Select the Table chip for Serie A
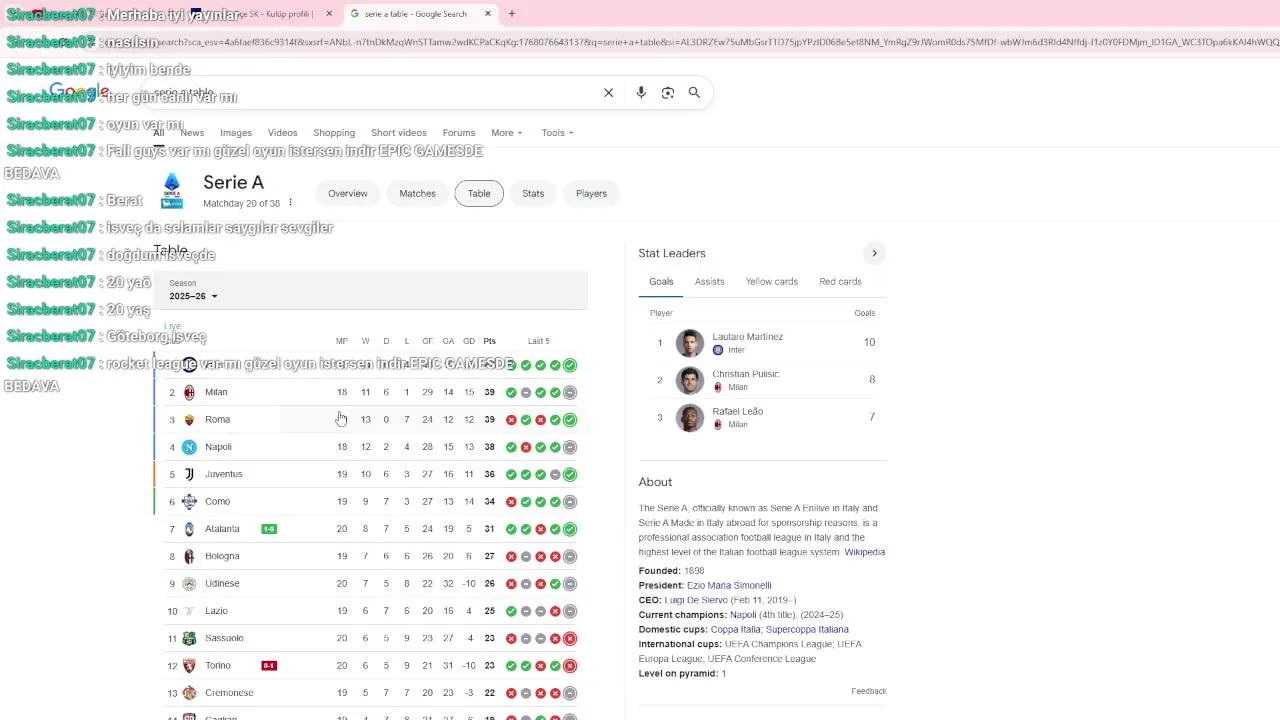This screenshot has height=720, width=1280. [479, 193]
